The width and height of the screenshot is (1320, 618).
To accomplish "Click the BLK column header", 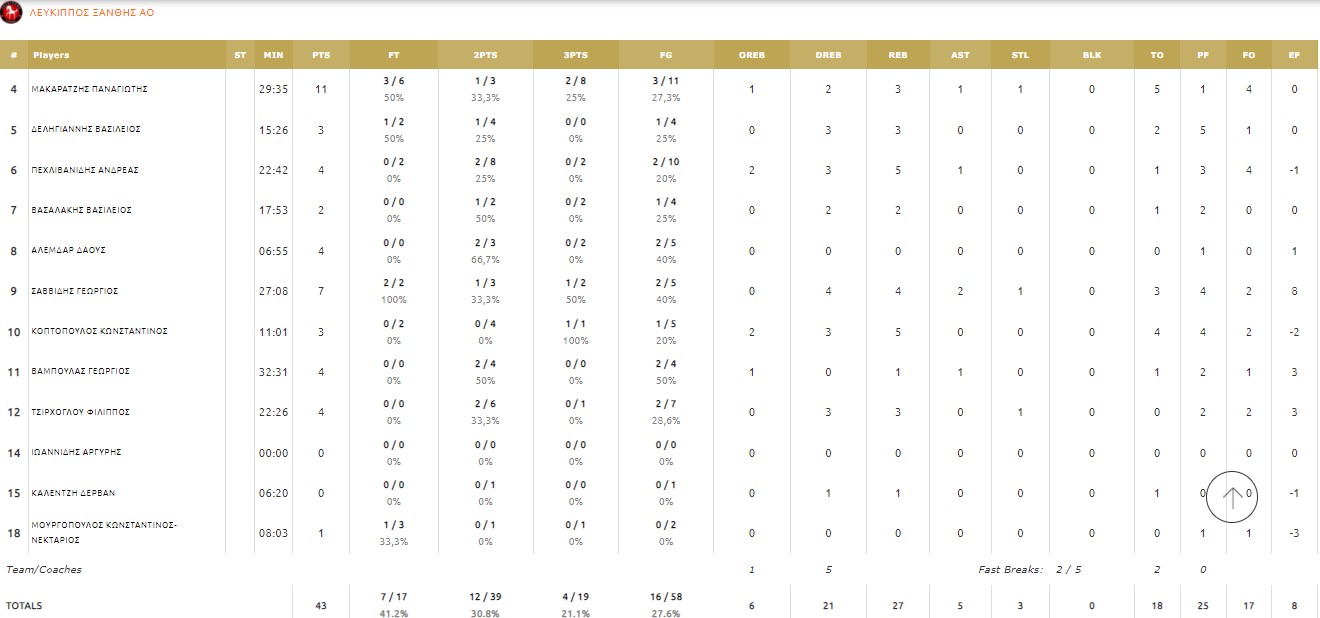I will 1091,55.
